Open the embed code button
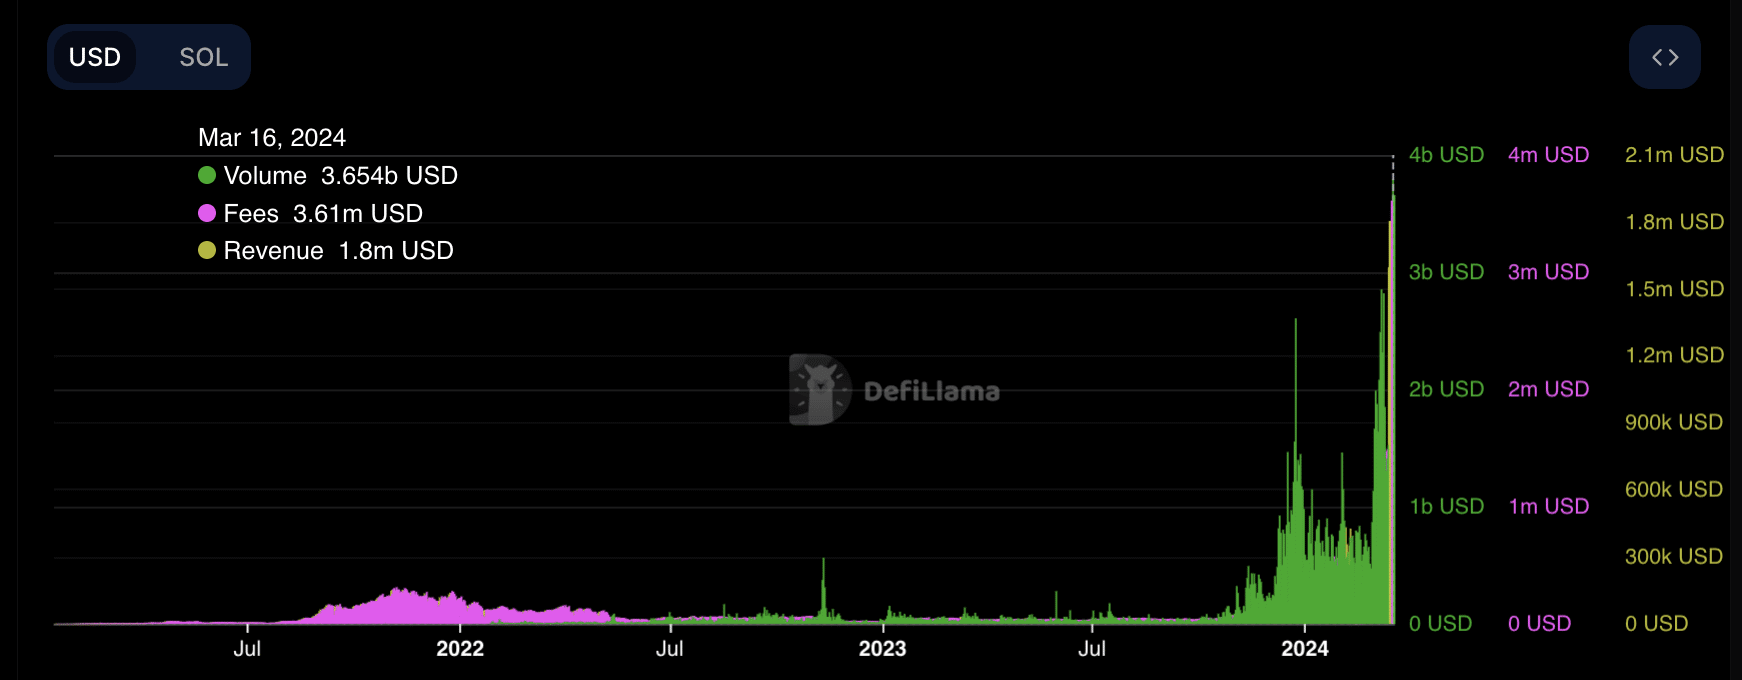 1664,58
